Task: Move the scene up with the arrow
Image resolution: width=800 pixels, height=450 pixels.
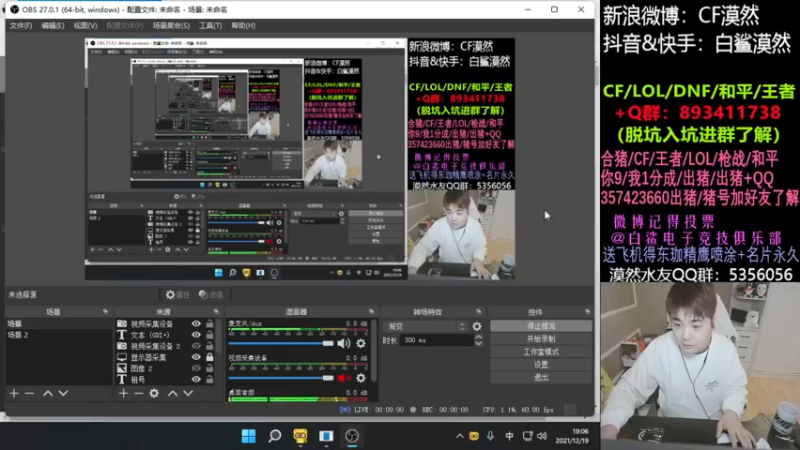Action: click(47, 393)
